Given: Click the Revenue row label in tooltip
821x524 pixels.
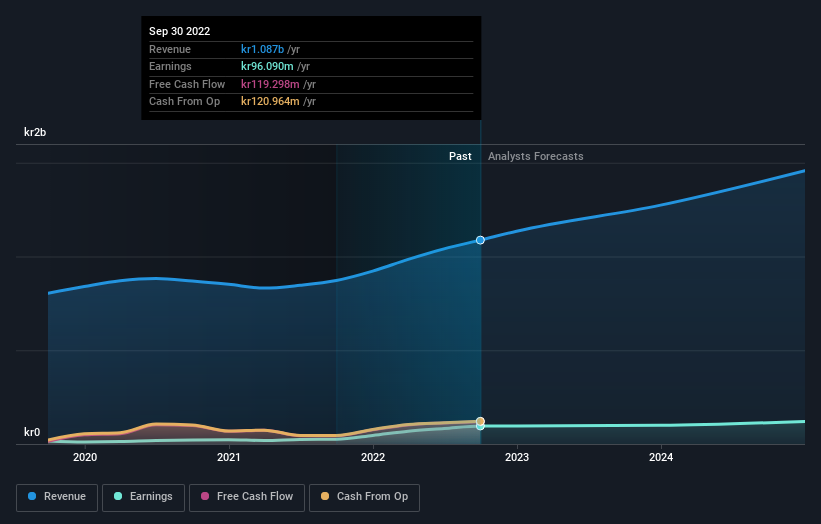Looking at the screenshot, I should [170, 49].
